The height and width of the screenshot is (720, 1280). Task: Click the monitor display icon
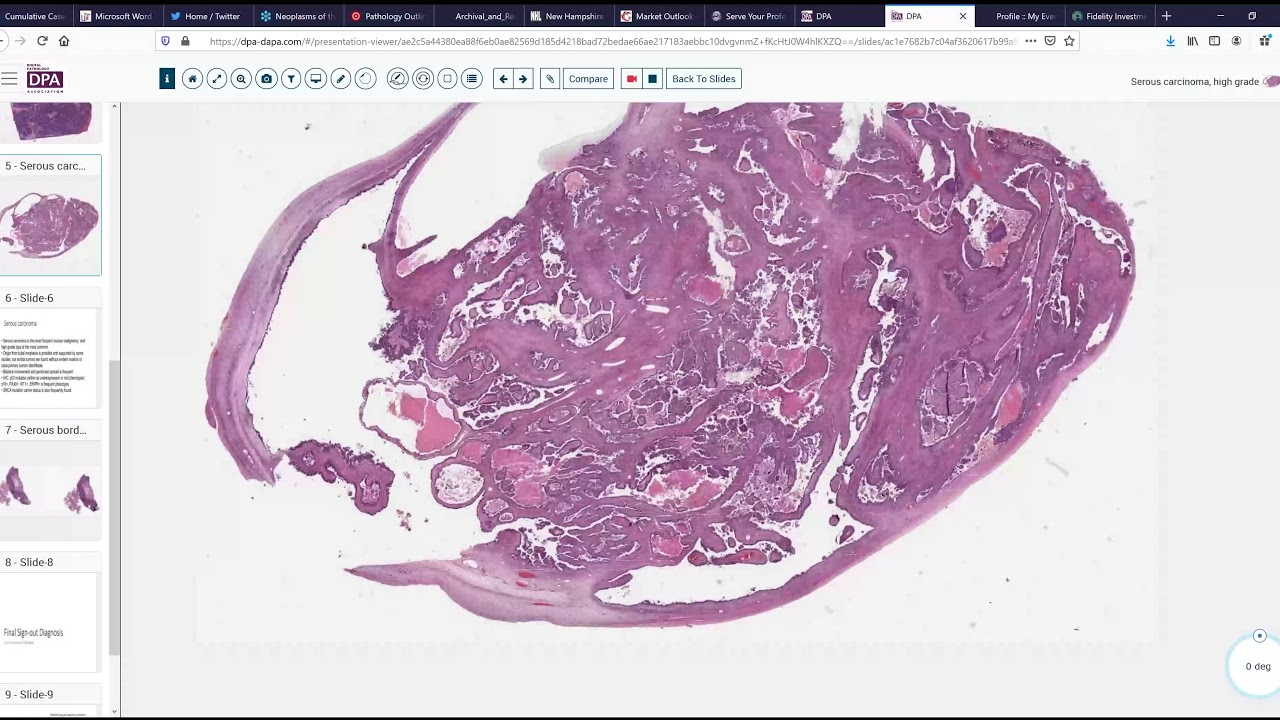click(x=316, y=79)
